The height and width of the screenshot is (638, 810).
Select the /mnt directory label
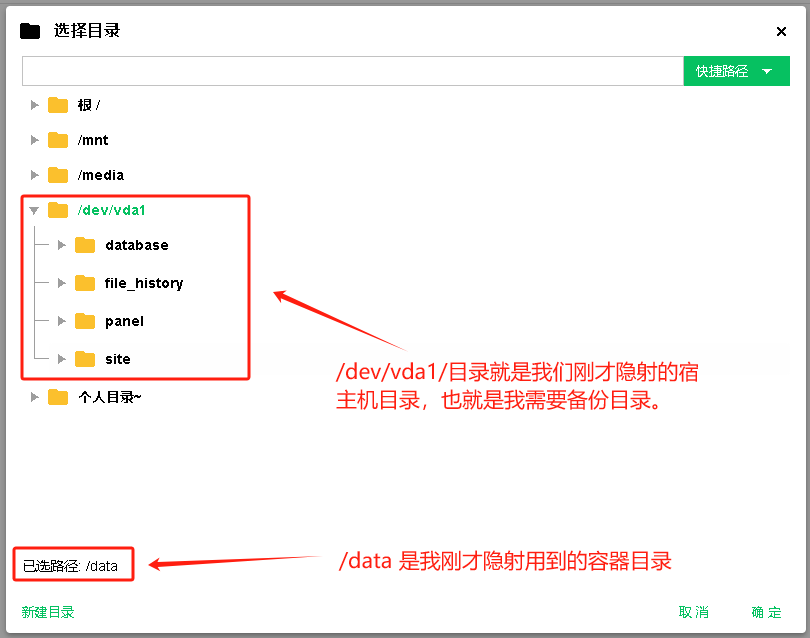[x=93, y=140]
